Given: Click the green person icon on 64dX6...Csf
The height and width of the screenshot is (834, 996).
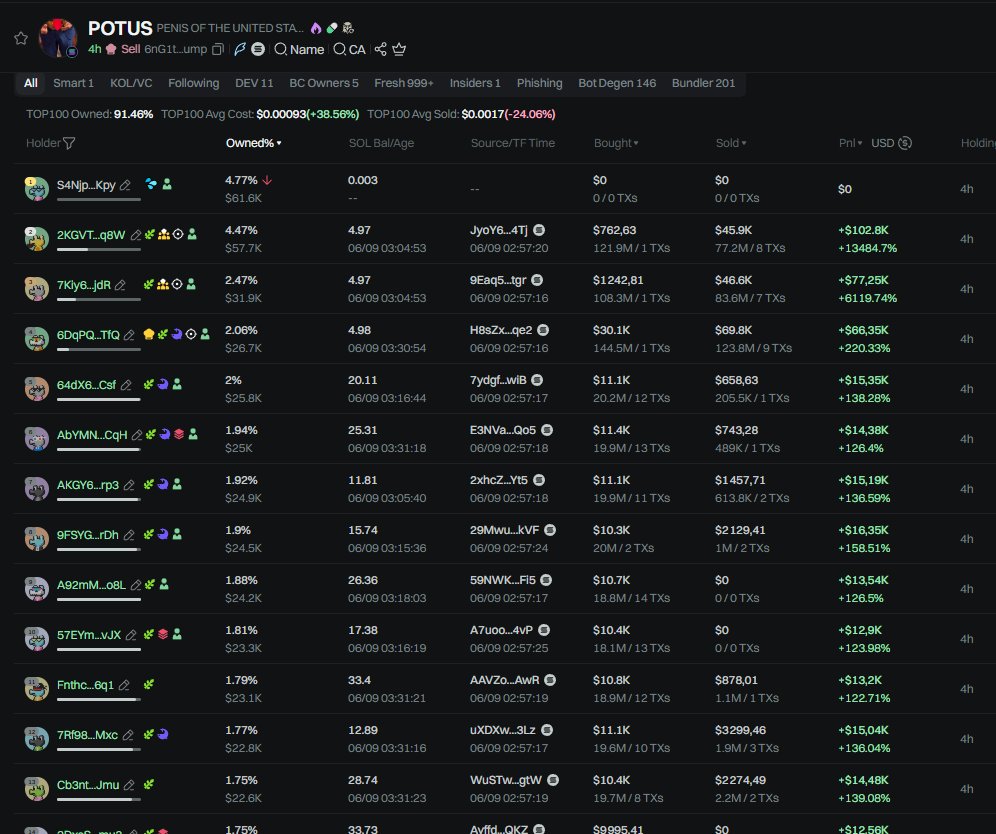Looking at the screenshot, I should pyautogui.click(x=177, y=384).
